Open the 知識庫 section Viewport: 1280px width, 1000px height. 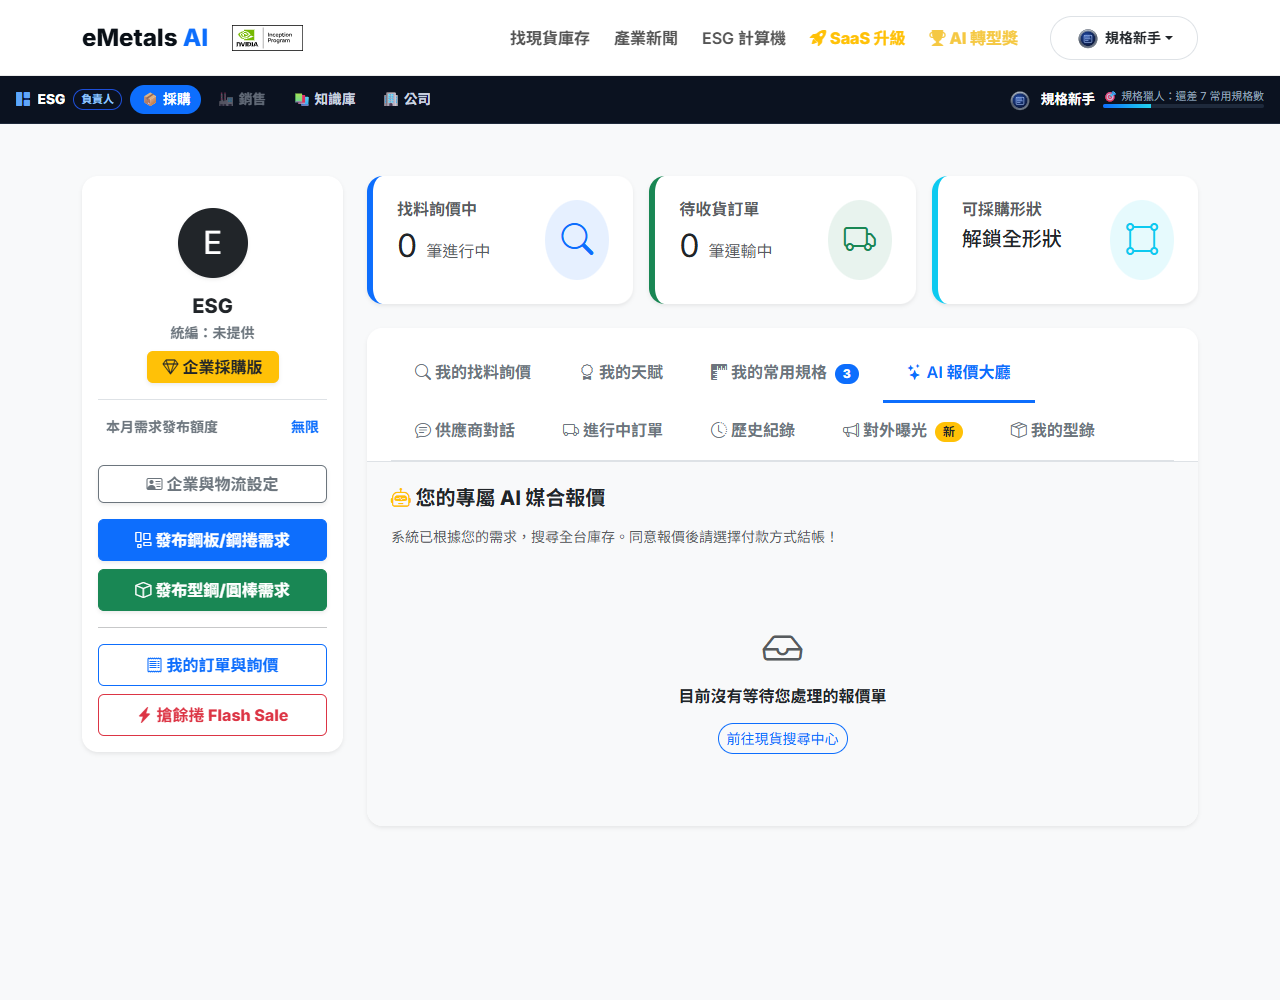[325, 99]
